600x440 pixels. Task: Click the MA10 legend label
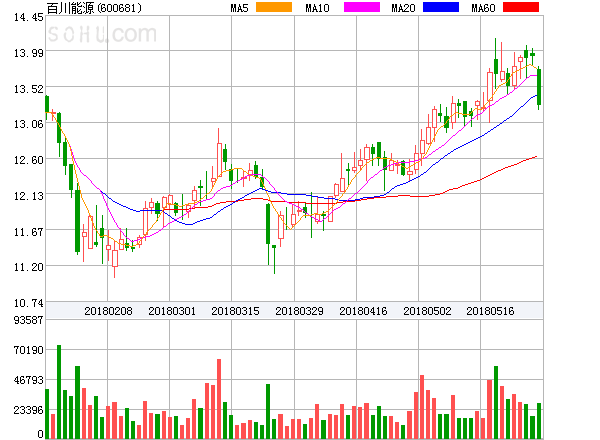tap(317, 8)
